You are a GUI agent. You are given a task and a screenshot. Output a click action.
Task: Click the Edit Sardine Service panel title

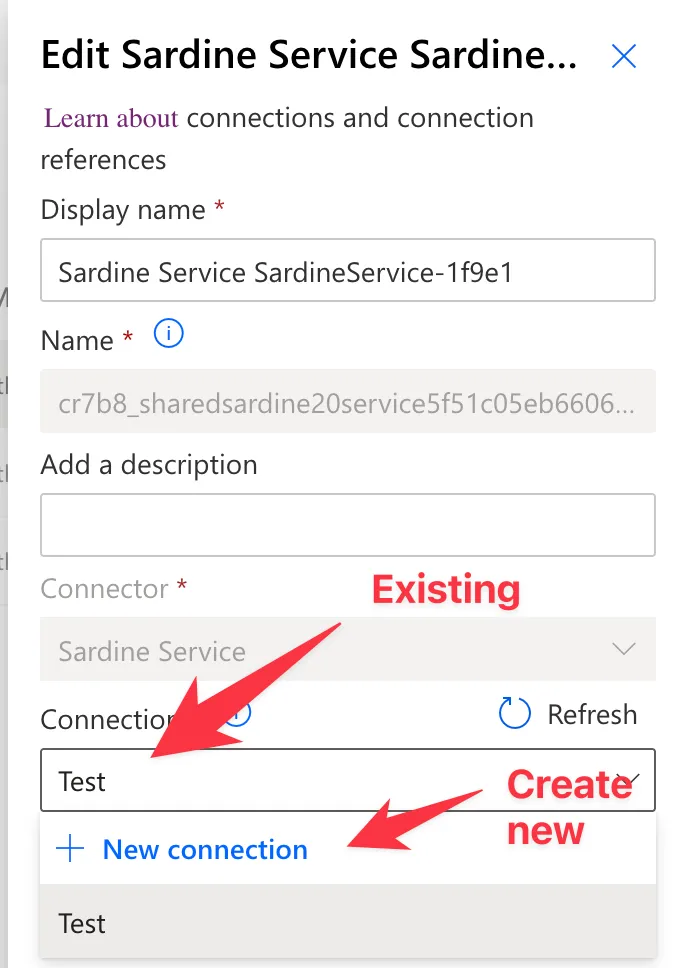(x=309, y=57)
